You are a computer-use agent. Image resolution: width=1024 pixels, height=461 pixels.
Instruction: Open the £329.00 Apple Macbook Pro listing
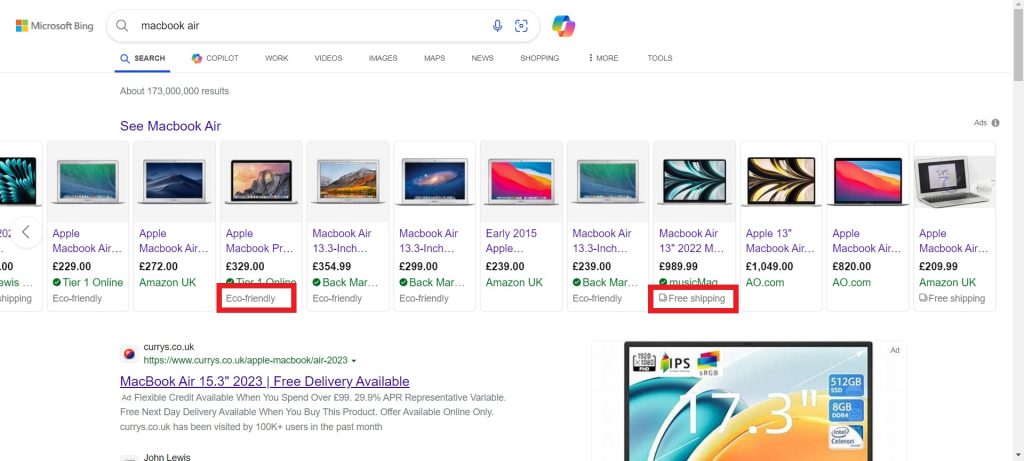[261, 241]
